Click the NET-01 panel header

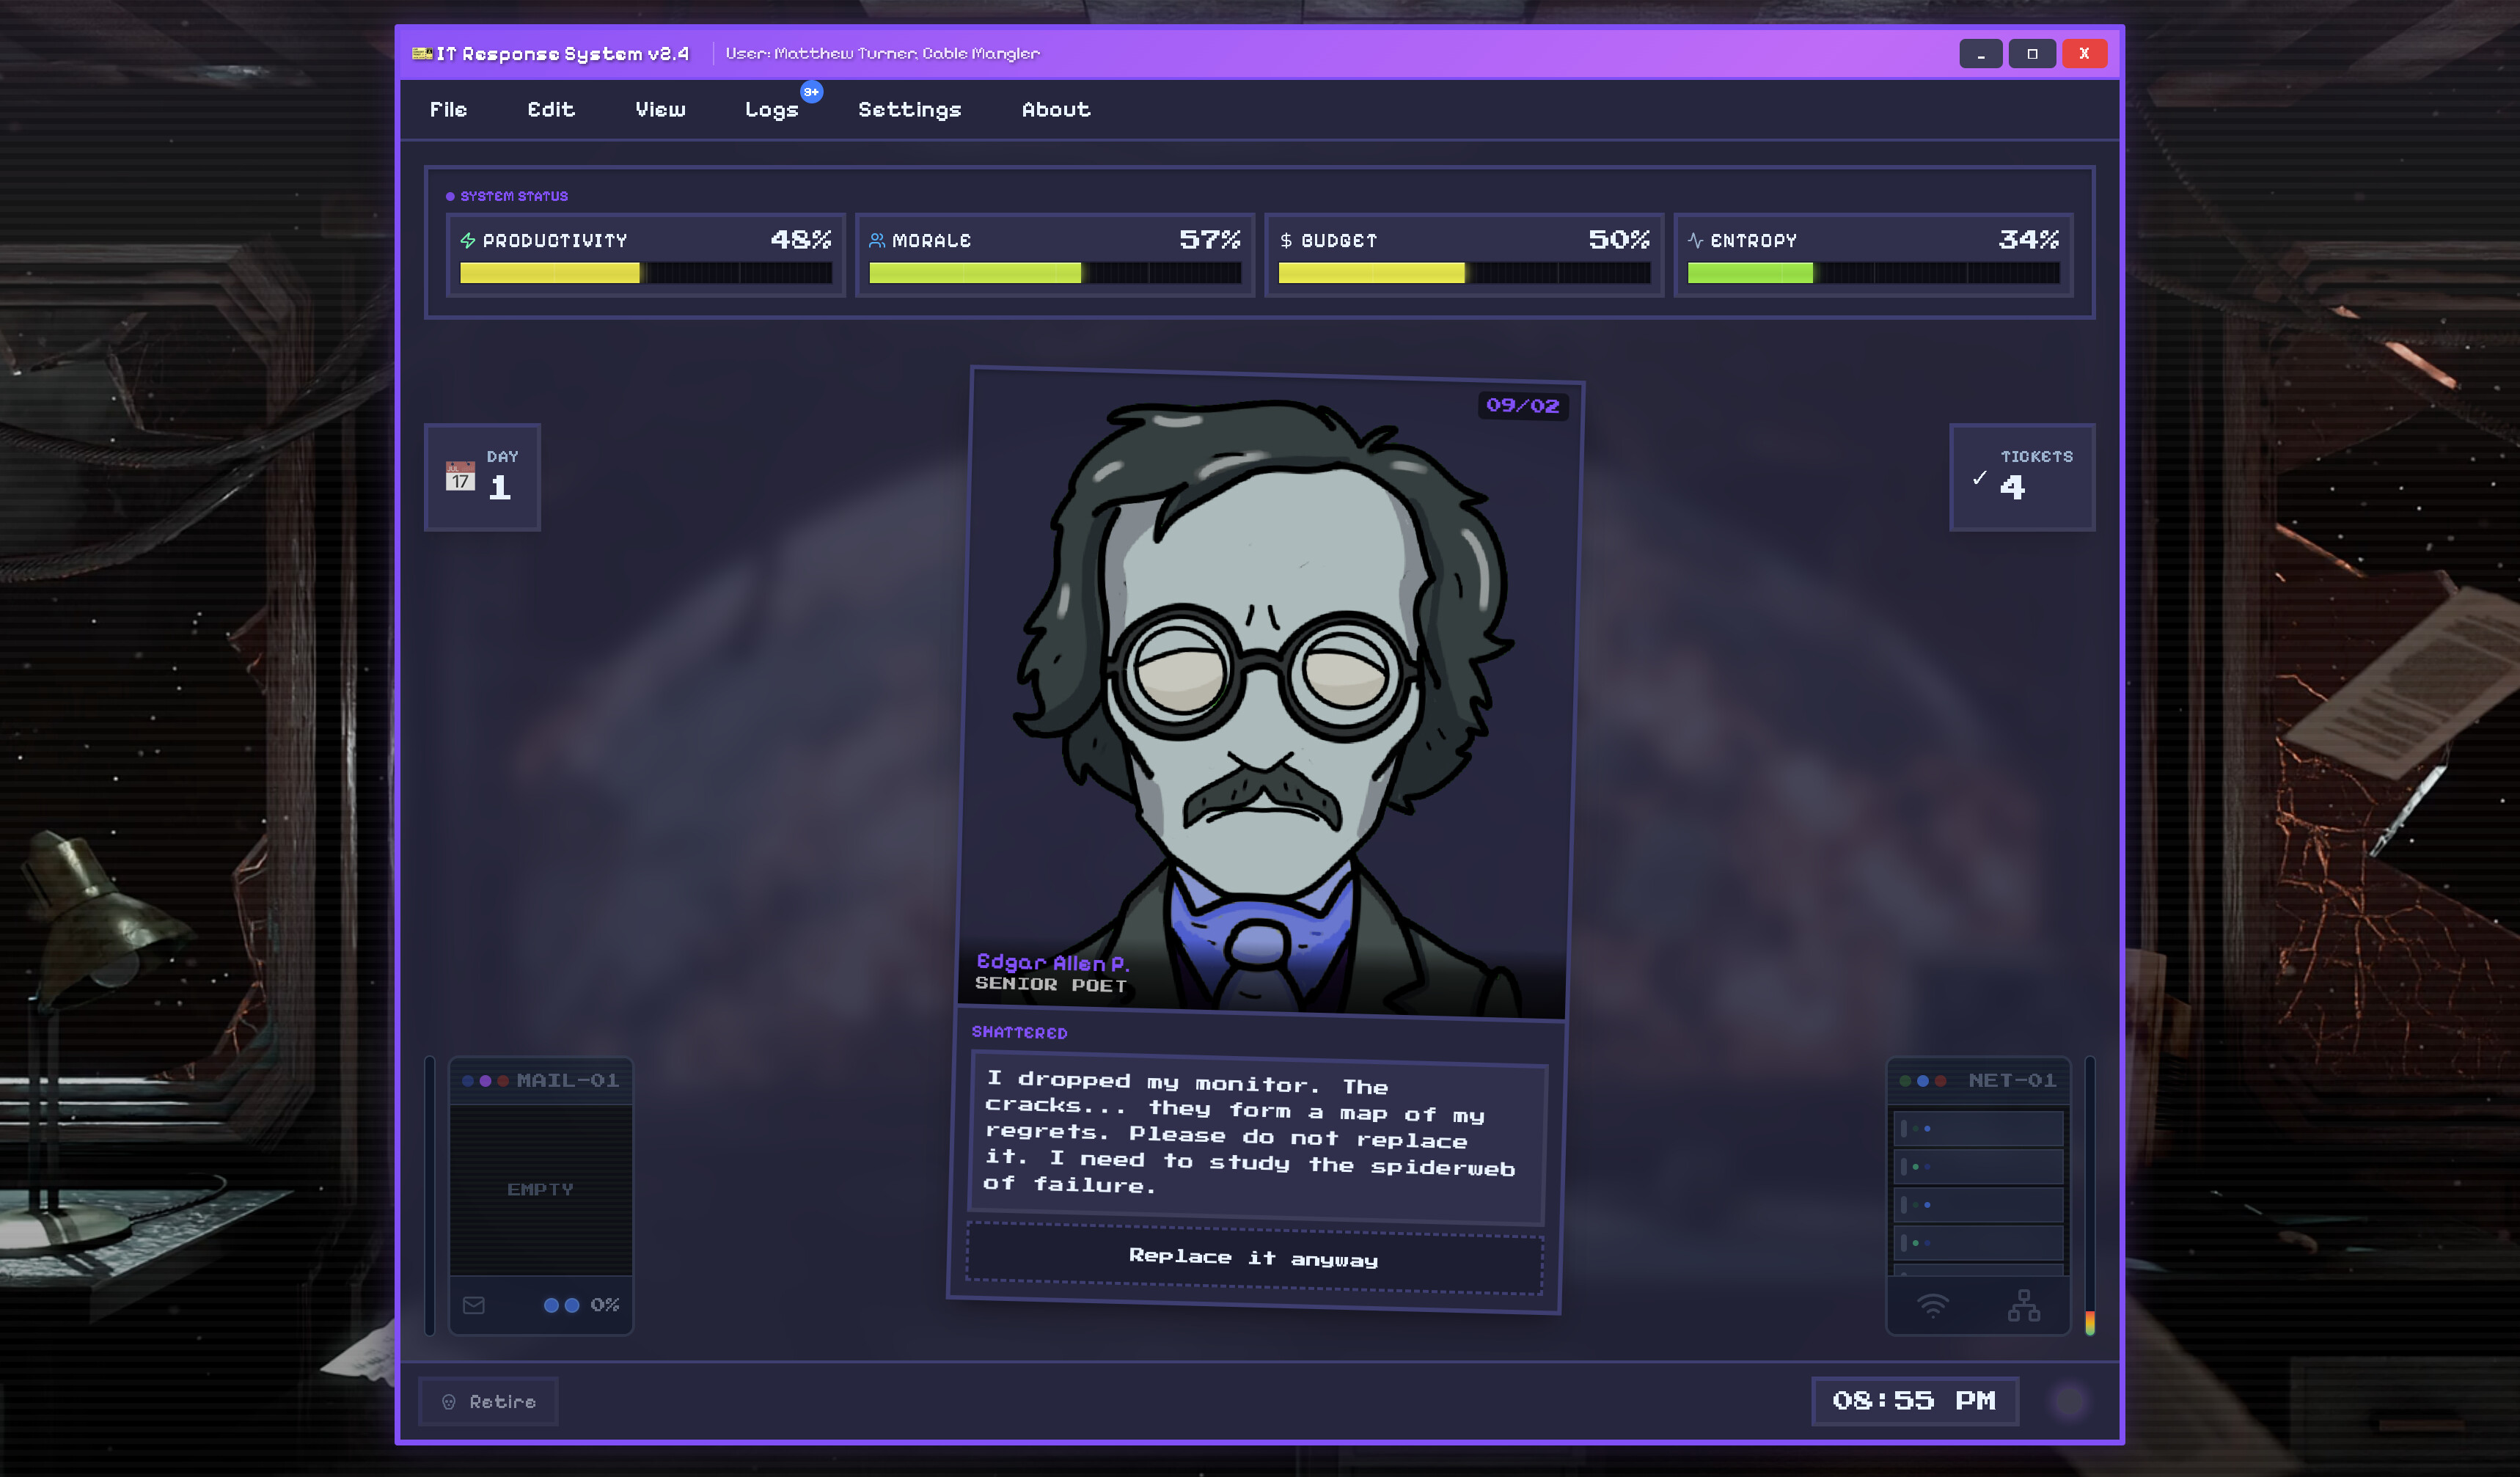(x=1978, y=1081)
